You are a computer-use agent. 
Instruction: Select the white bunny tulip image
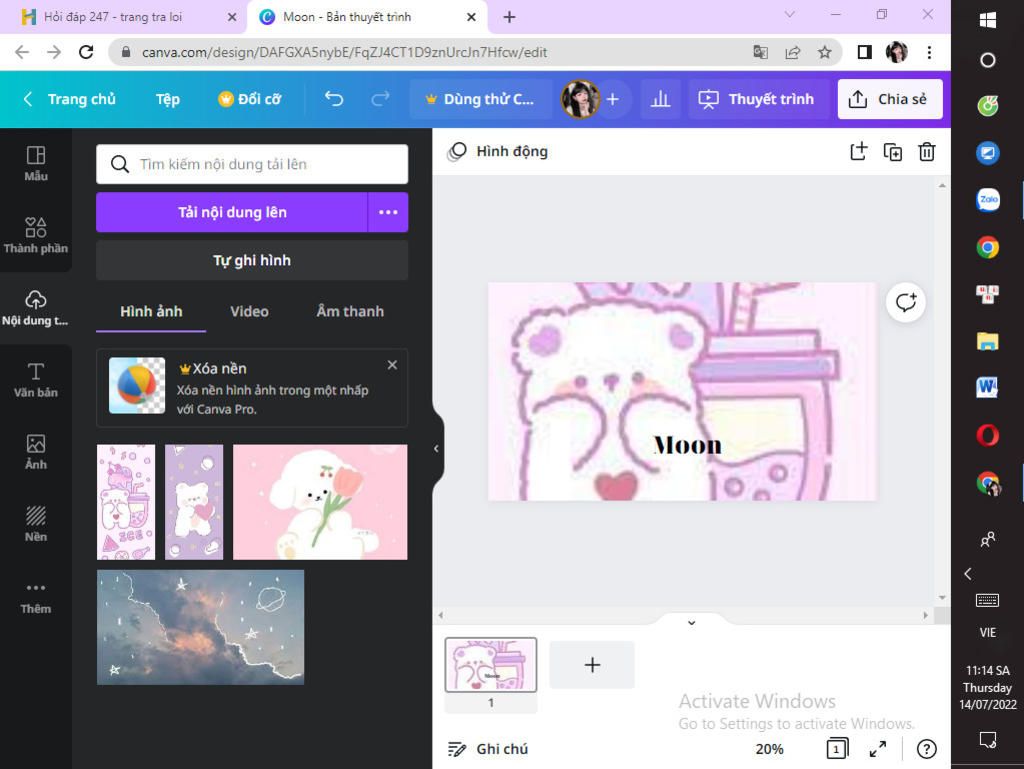pyautogui.click(x=320, y=502)
